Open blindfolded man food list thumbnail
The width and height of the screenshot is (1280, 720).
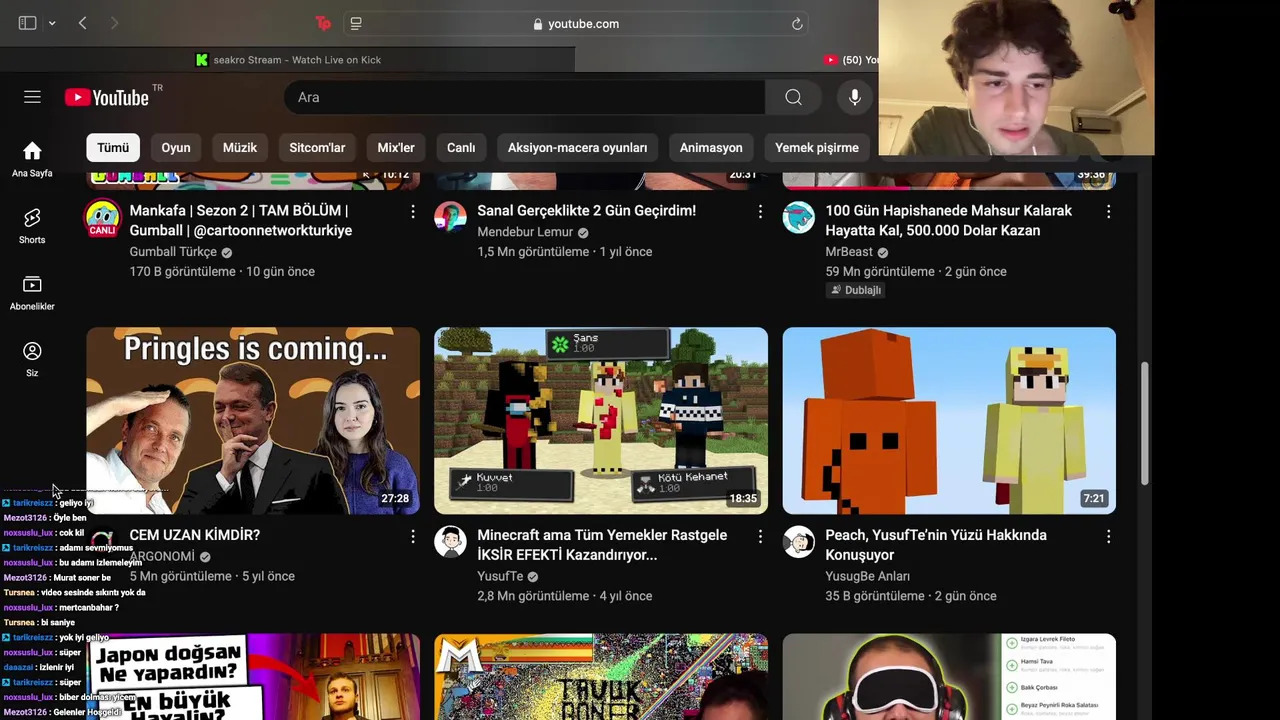(x=949, y=676)
